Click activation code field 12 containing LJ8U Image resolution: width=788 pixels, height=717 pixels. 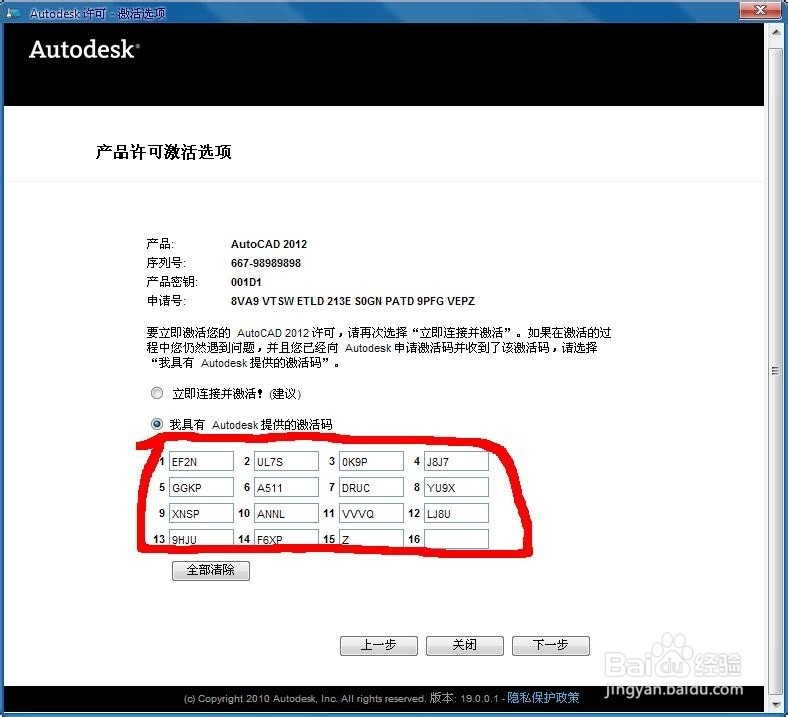(456, 514)
